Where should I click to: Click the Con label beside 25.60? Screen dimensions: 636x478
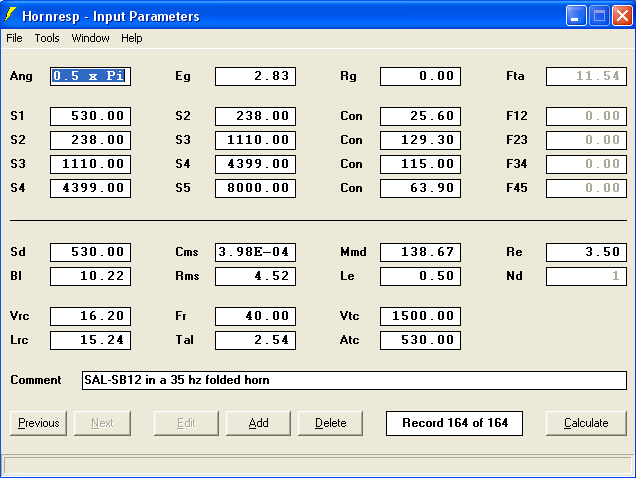351,116
